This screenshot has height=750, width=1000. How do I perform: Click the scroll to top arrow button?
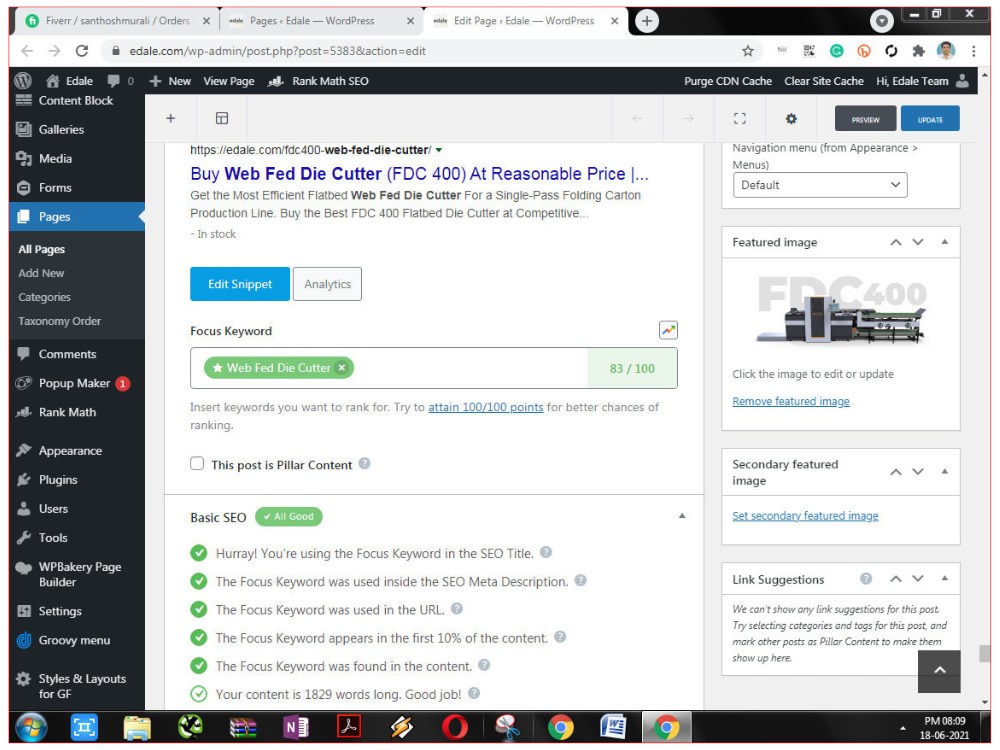coord(939,671)
